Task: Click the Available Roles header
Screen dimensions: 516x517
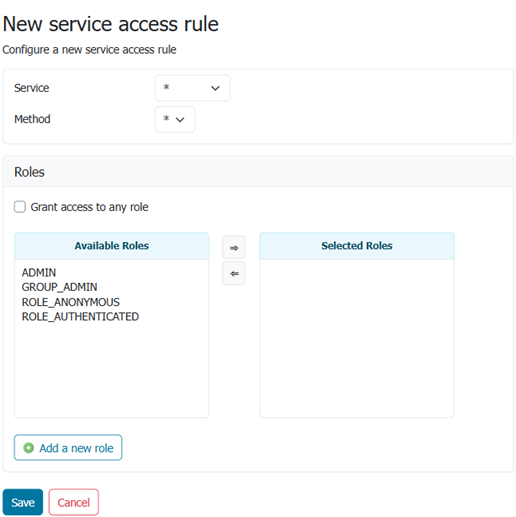Action: tap(112, 246)
